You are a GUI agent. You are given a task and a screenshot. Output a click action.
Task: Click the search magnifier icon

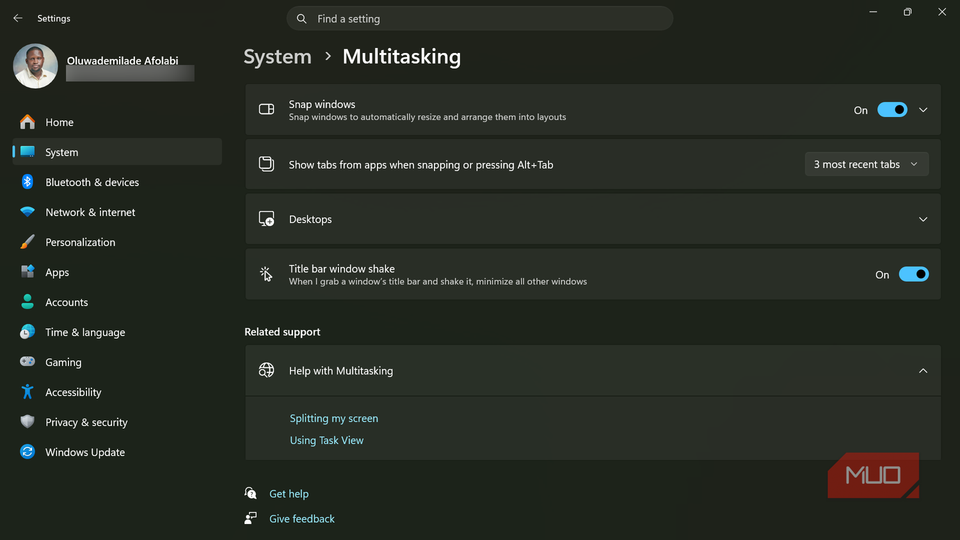pos(301,19)
